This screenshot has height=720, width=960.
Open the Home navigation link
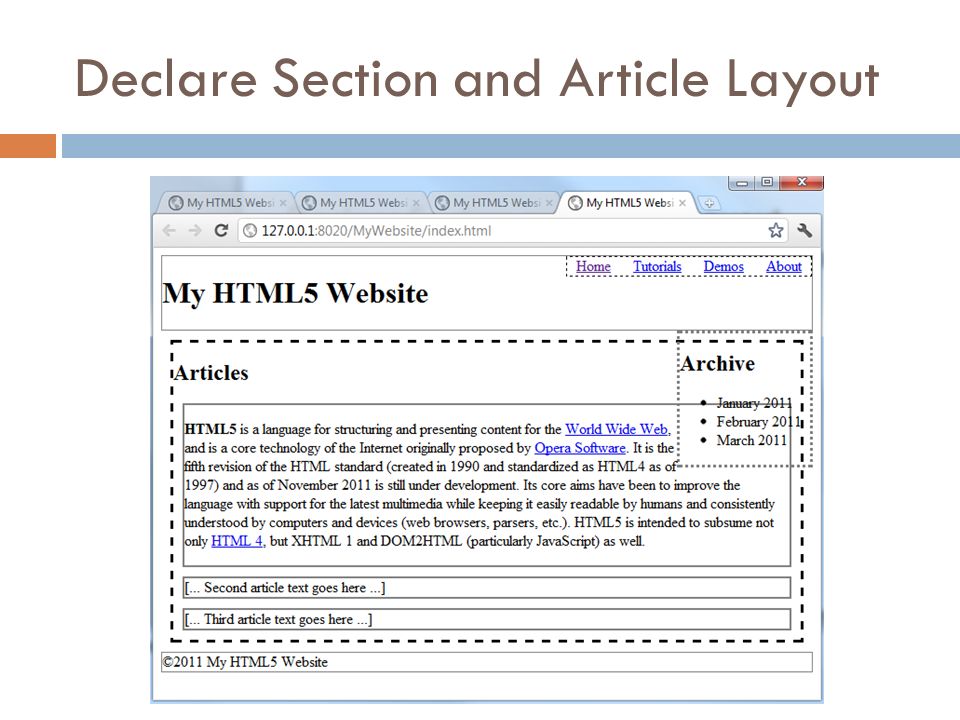593,266
